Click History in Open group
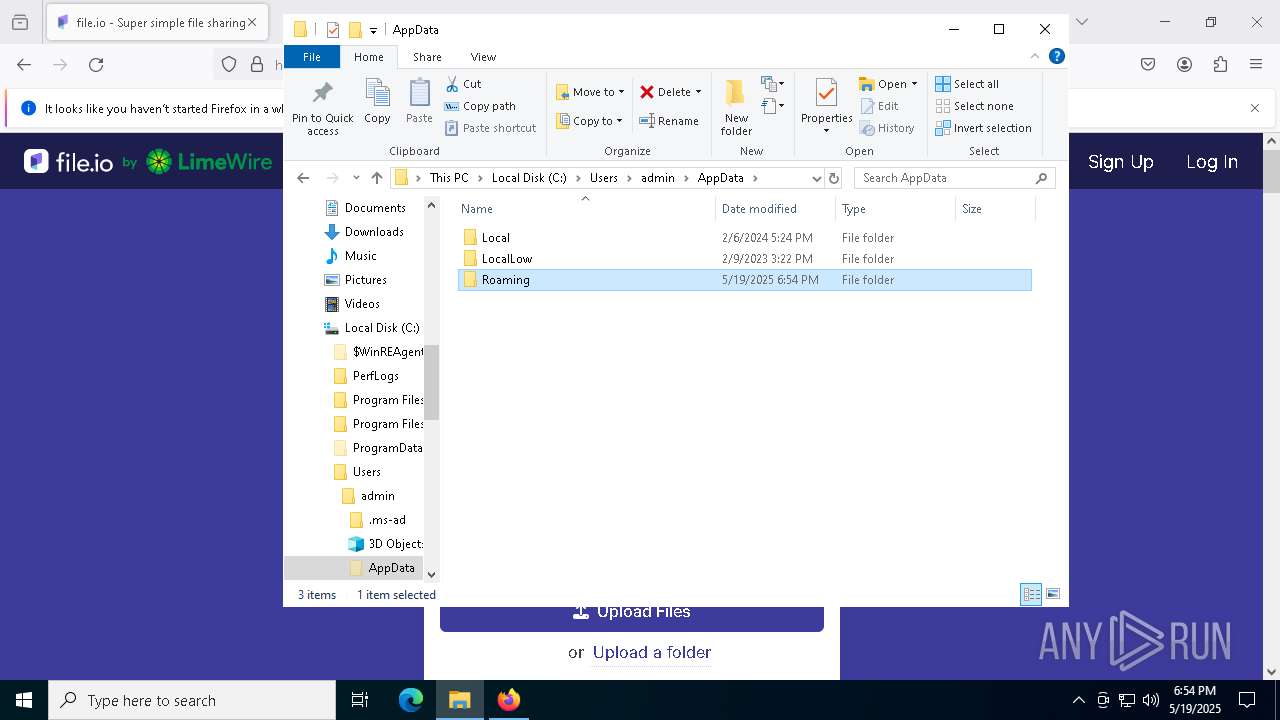This screenshot has height=720, width=1280. [x=886, y=128]
